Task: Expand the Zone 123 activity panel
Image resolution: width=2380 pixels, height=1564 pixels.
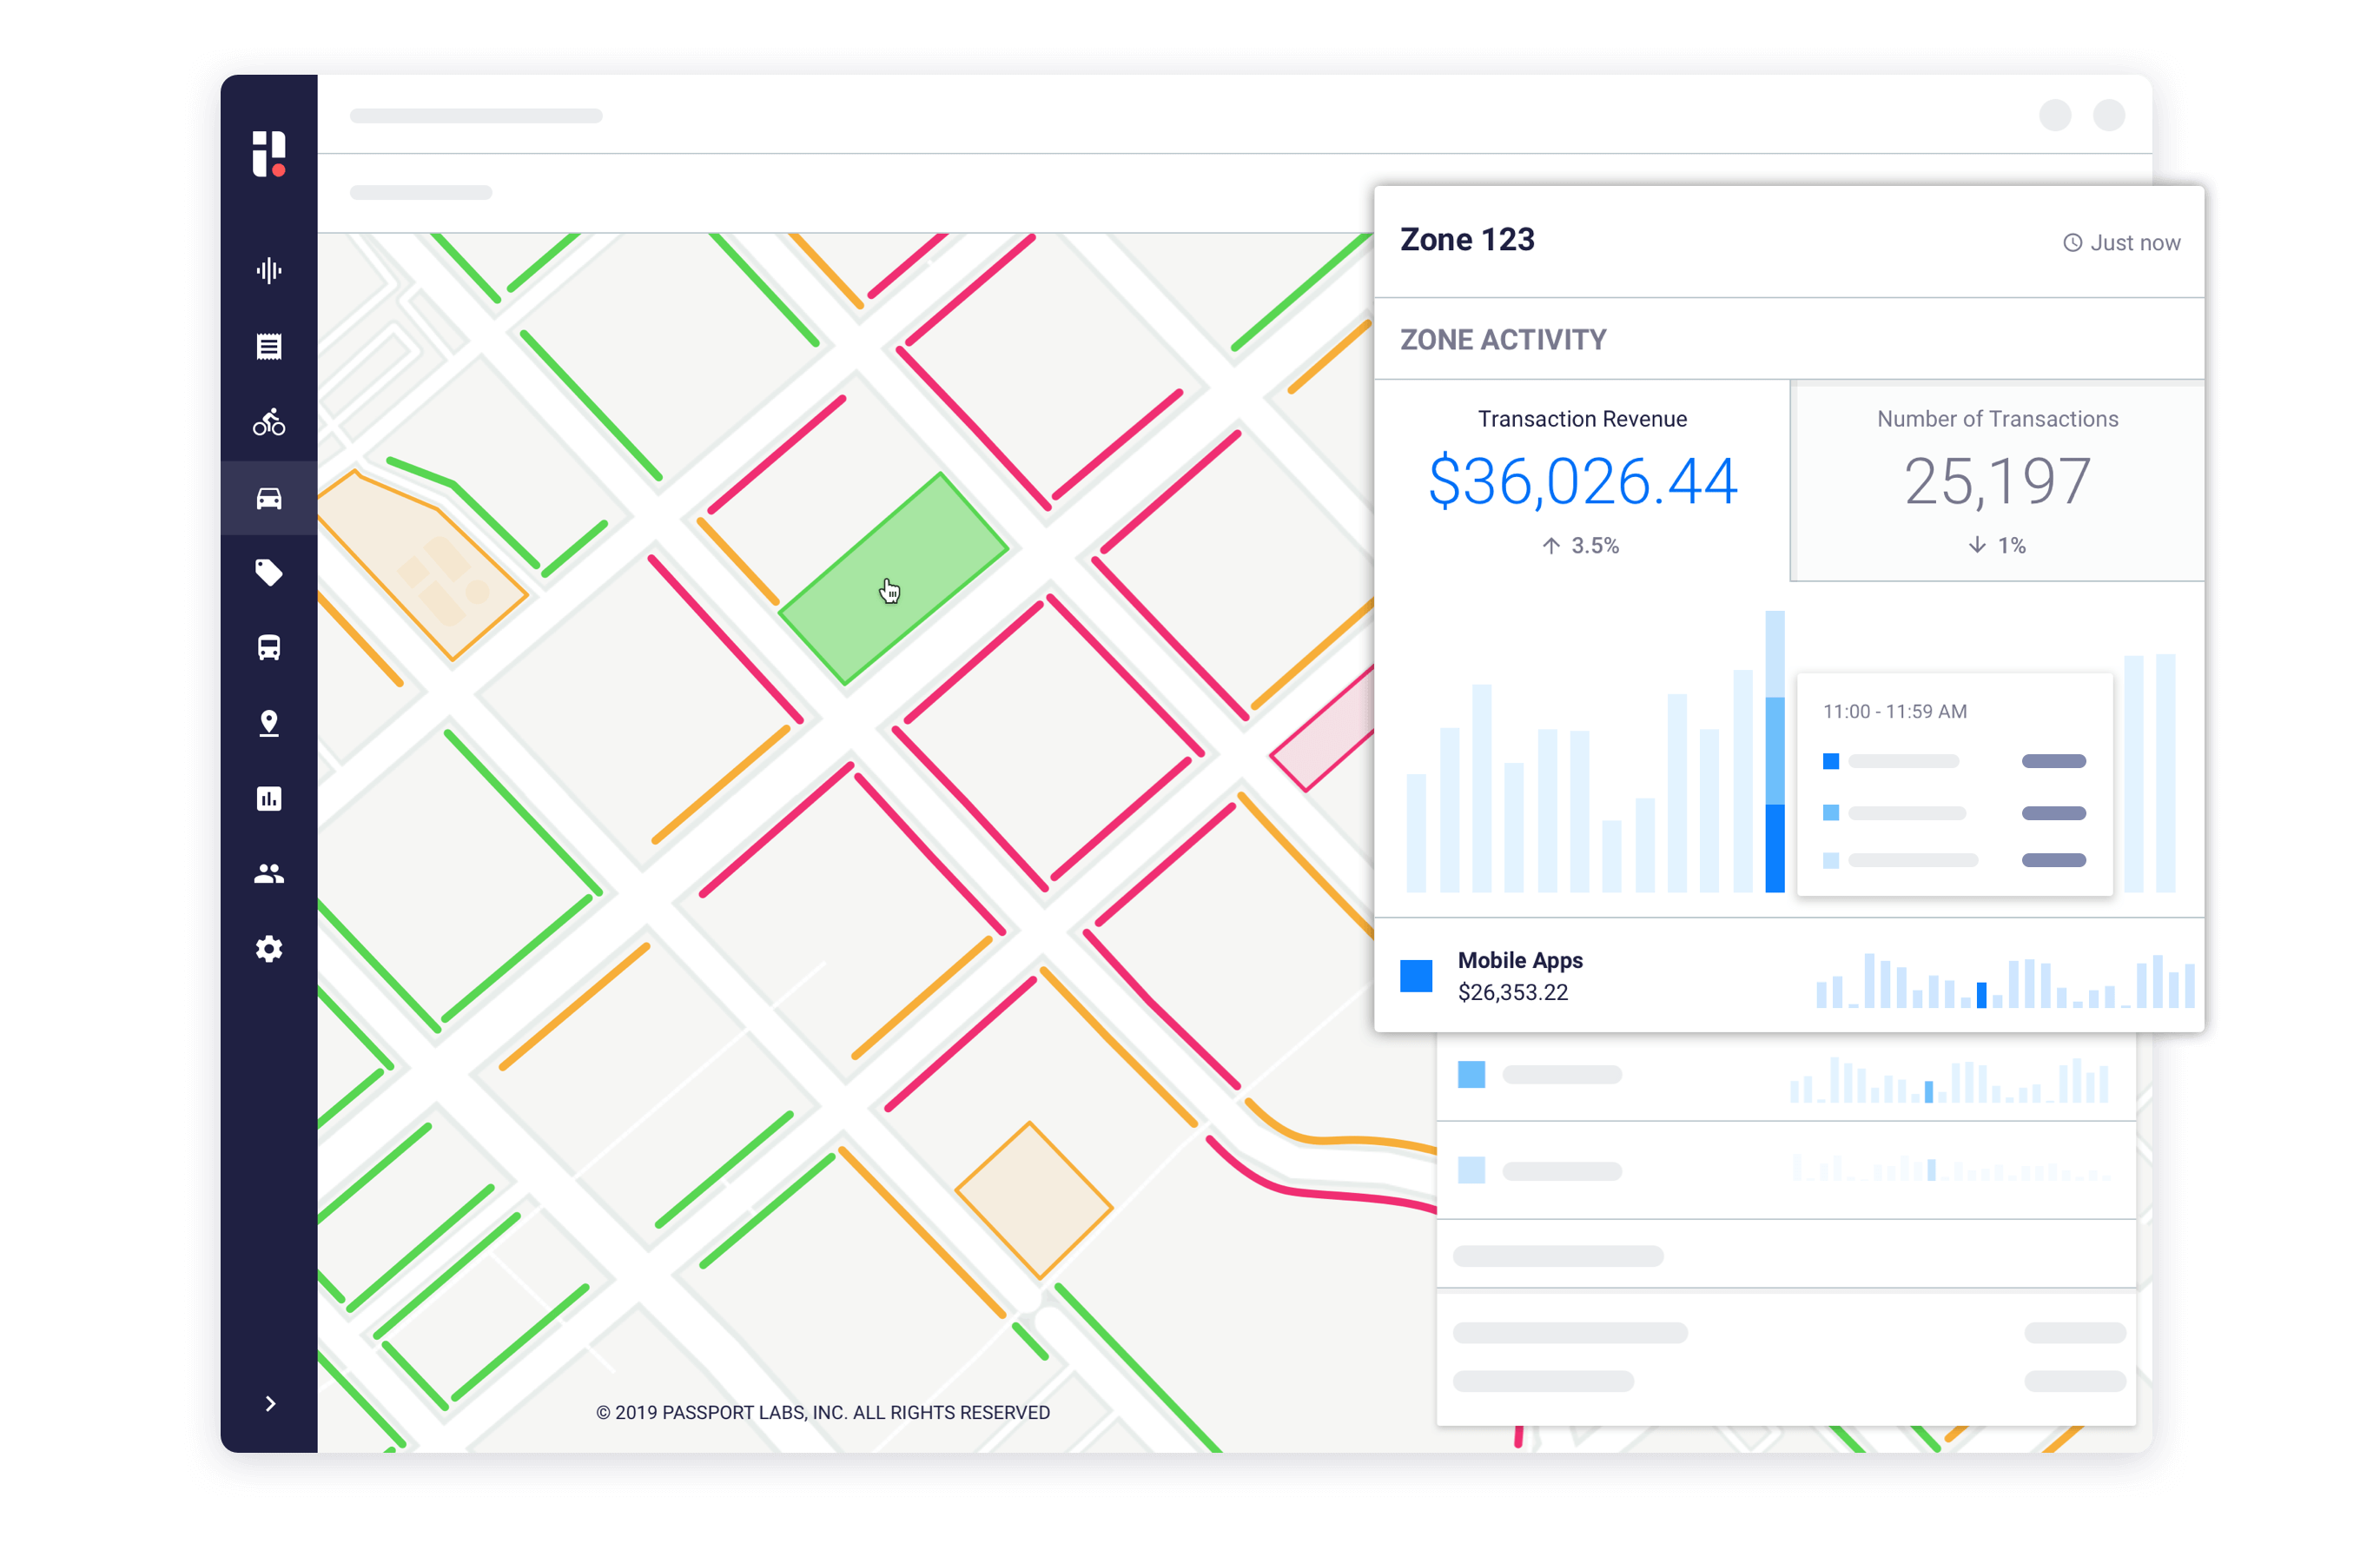Action: pos(1467,239)
